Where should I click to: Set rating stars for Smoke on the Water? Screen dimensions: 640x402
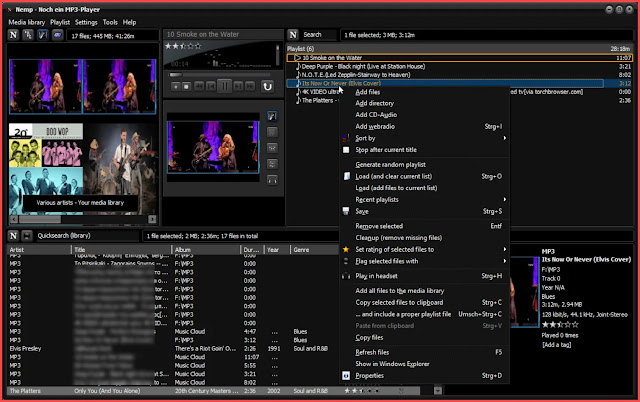[183, 46]
